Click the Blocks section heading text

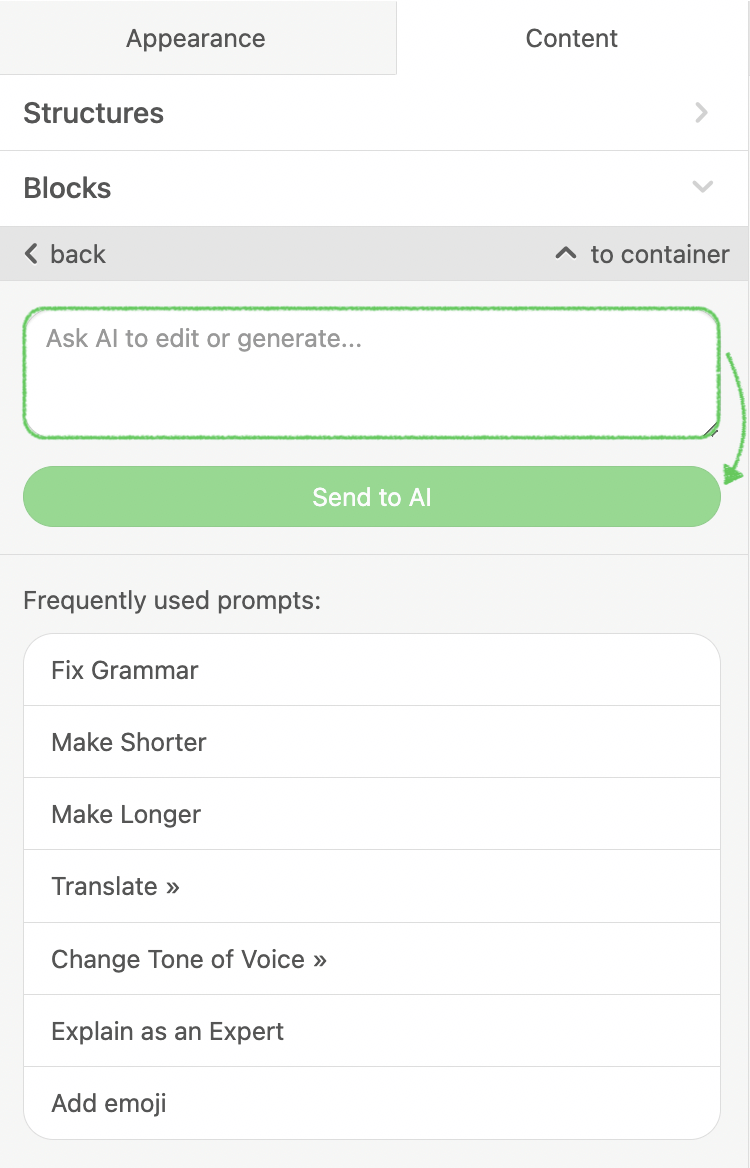point(68,188)
